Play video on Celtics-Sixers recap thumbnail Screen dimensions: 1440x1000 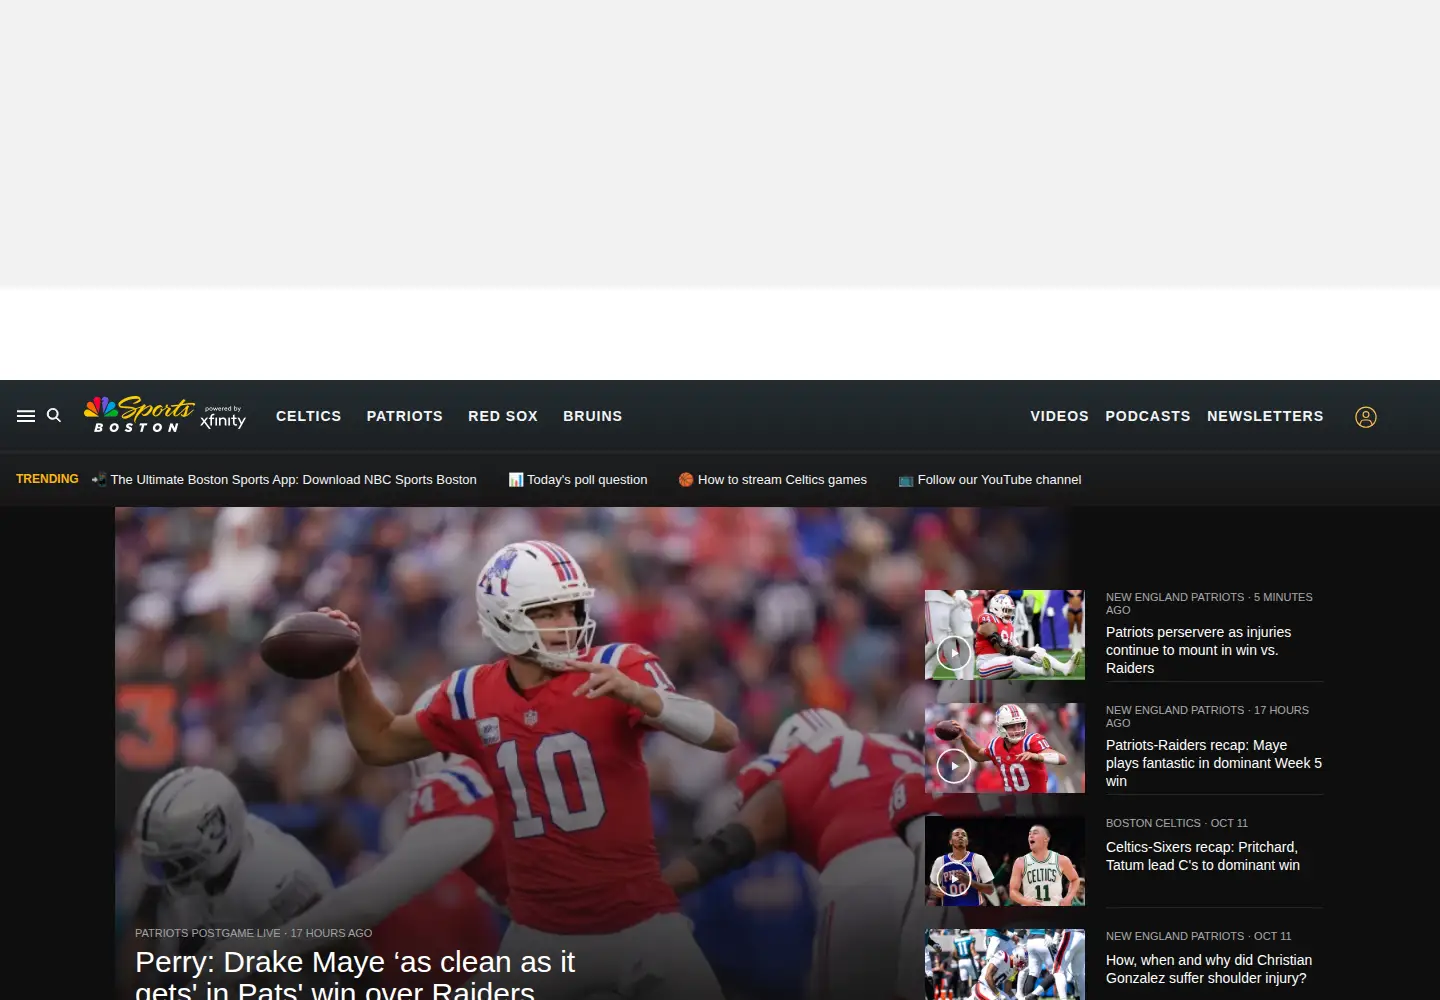tap(954, 879)
